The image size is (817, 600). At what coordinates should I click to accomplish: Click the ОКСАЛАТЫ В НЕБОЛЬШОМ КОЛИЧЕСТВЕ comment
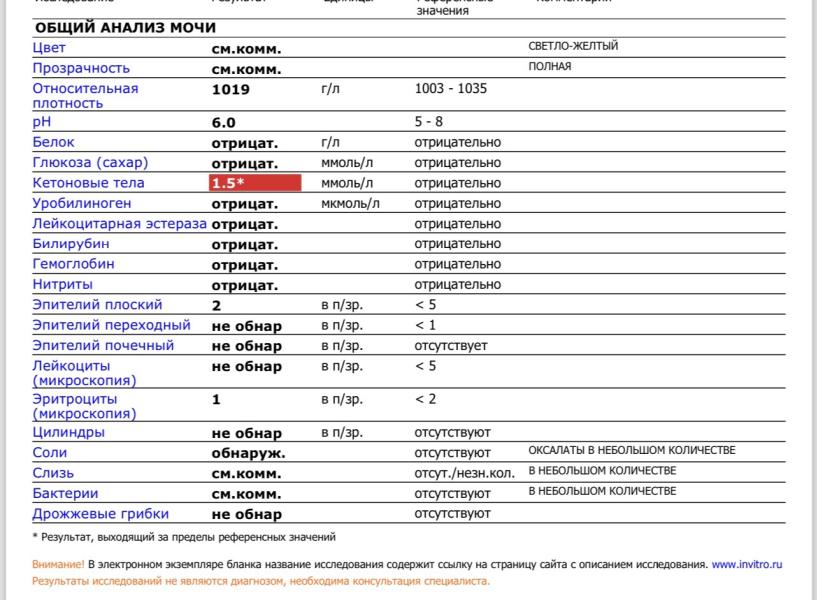click(632, 450)
